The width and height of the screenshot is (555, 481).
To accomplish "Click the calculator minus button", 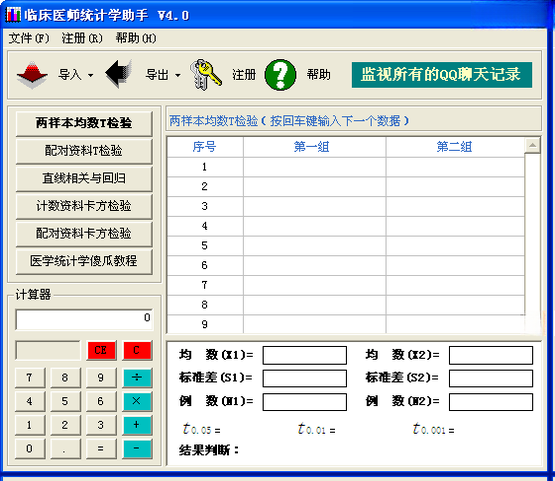I will tap(137, 448).
